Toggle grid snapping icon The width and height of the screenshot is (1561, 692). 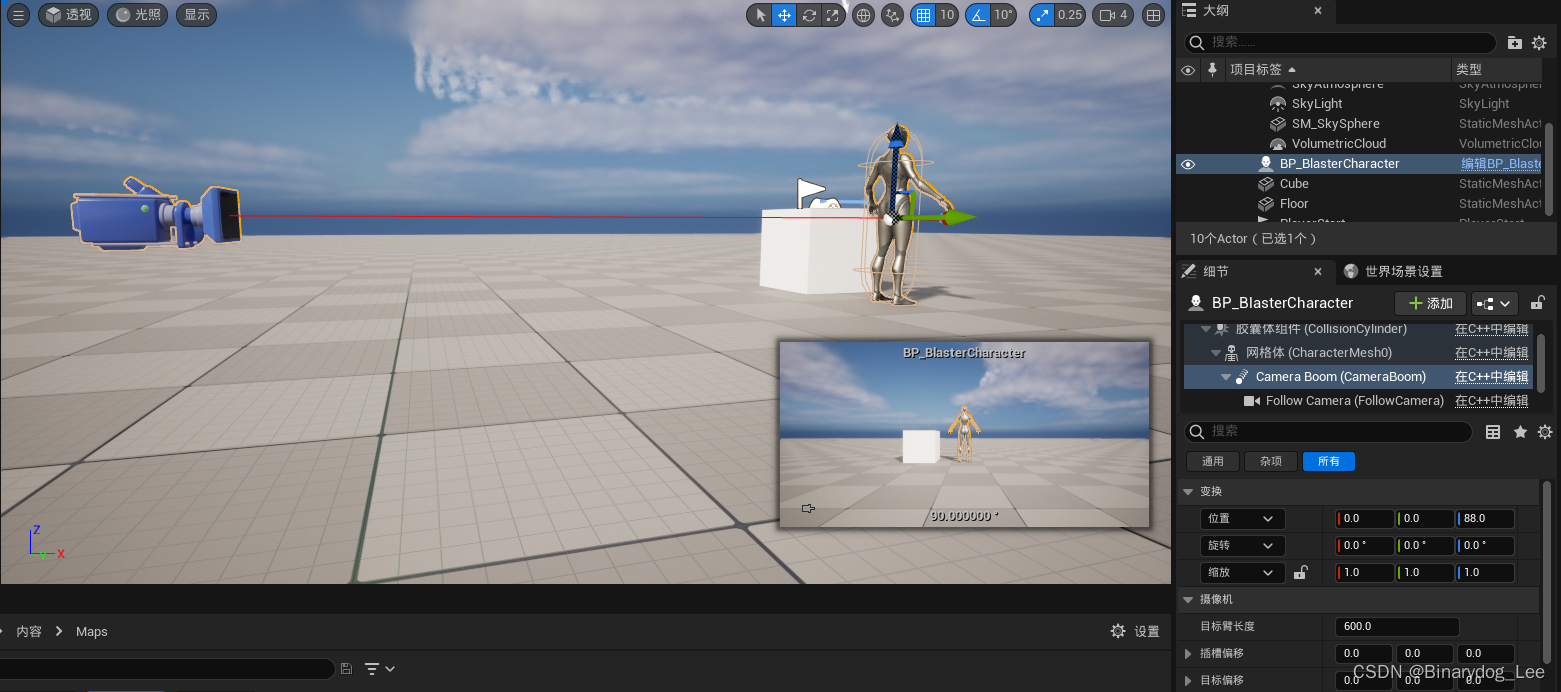923,15
